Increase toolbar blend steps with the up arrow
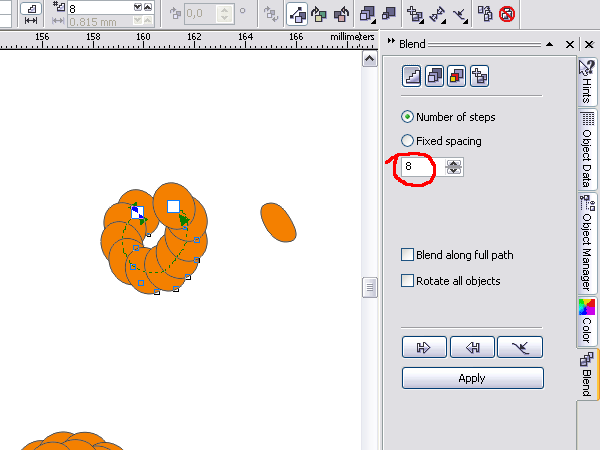Image resolution: width=600 pixels, height=450 pixels. click(148, 7)
